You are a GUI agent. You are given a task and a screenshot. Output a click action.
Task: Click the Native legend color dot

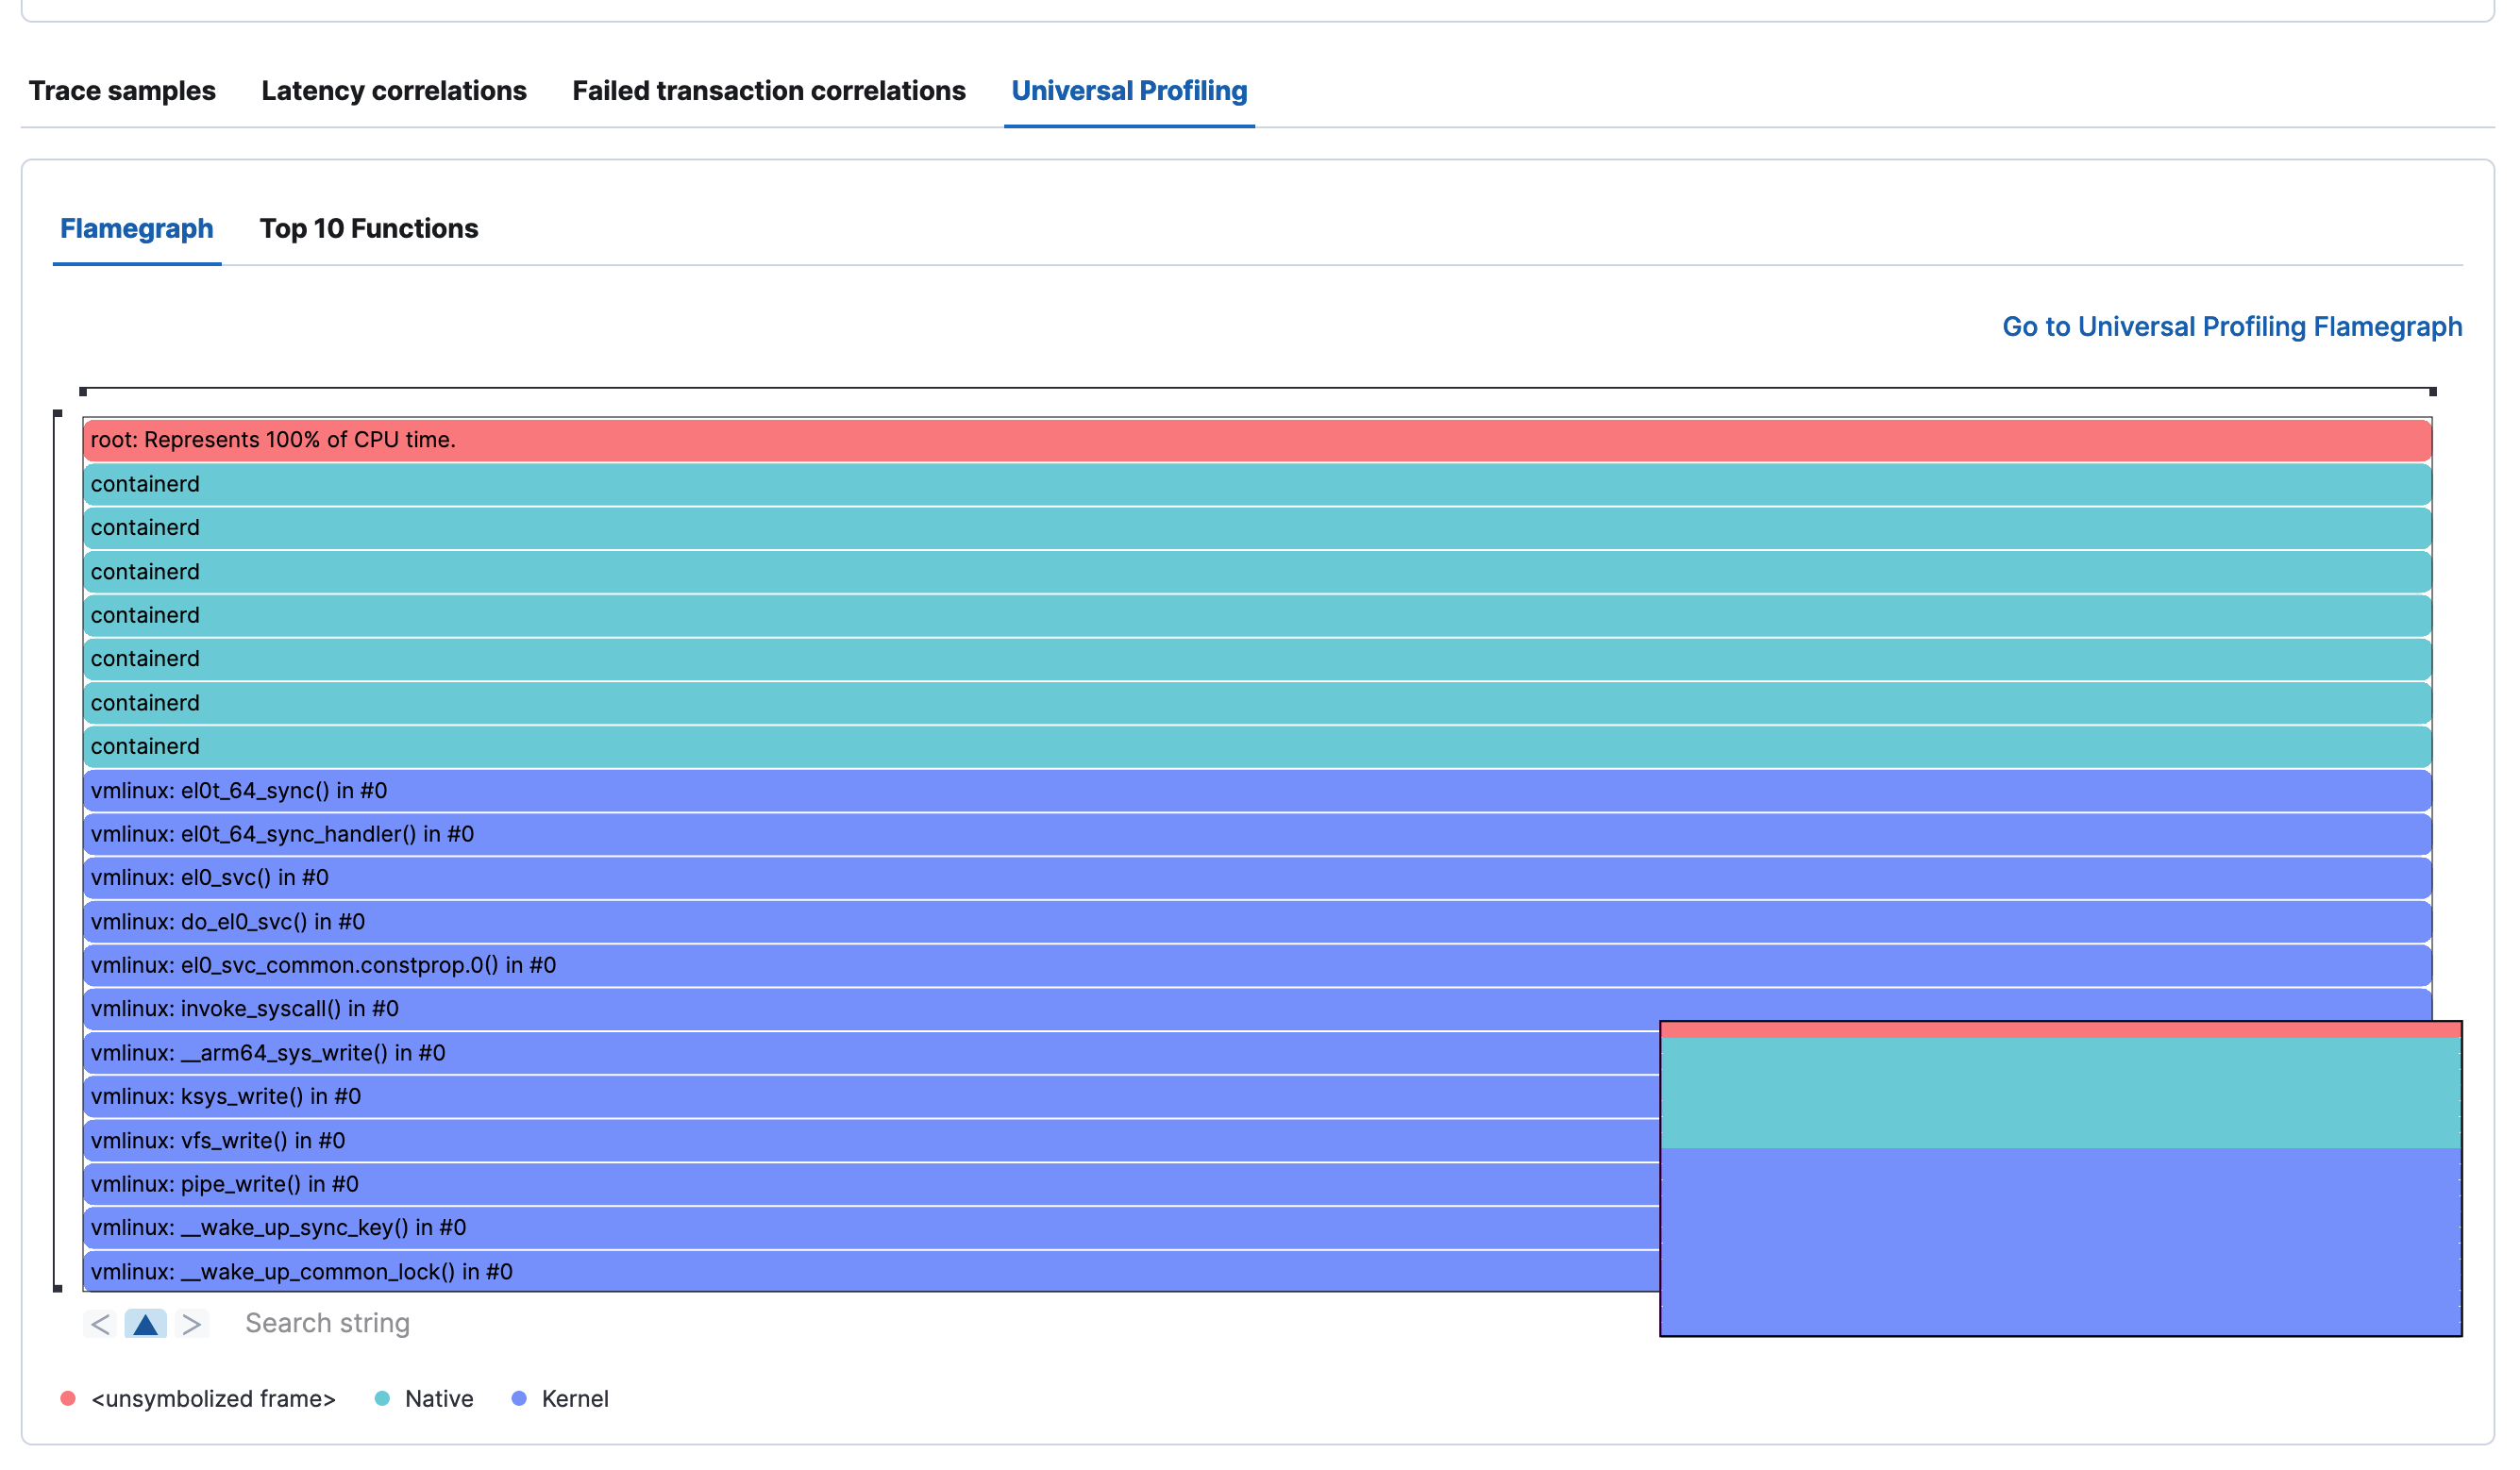coord(382,1399)
